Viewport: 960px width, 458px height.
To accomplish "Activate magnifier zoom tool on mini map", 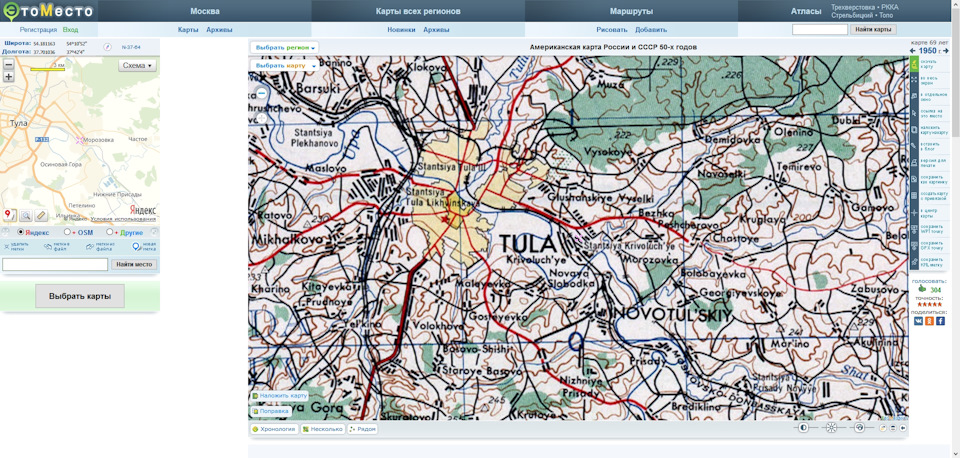I will coord(26,215).
